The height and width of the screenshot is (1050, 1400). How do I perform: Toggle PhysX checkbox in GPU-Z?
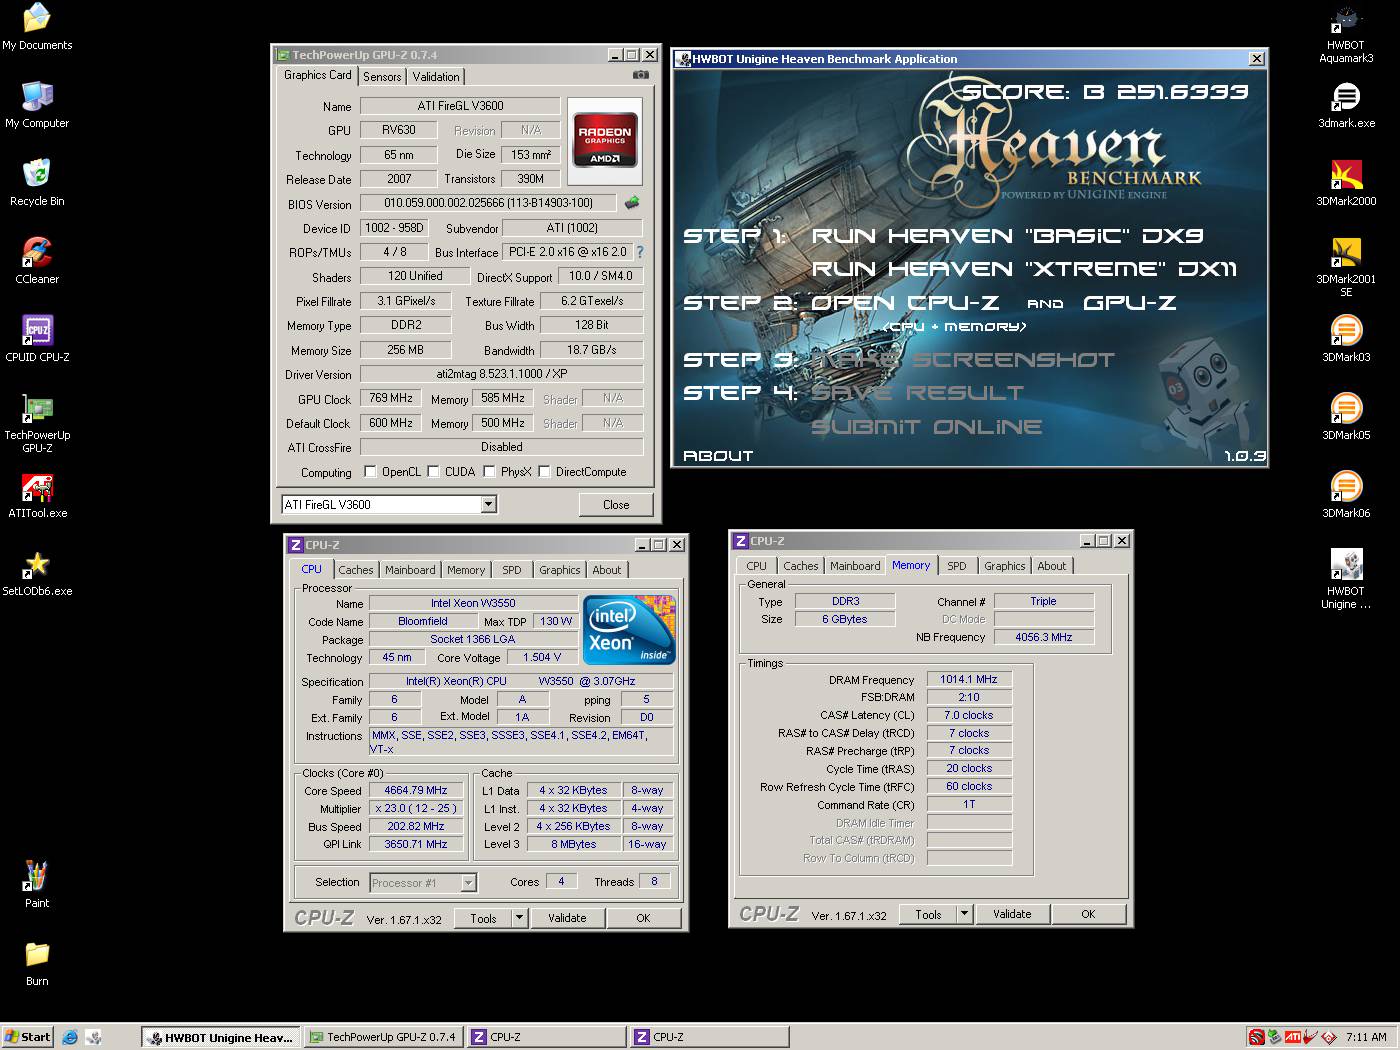click(489, 472)
